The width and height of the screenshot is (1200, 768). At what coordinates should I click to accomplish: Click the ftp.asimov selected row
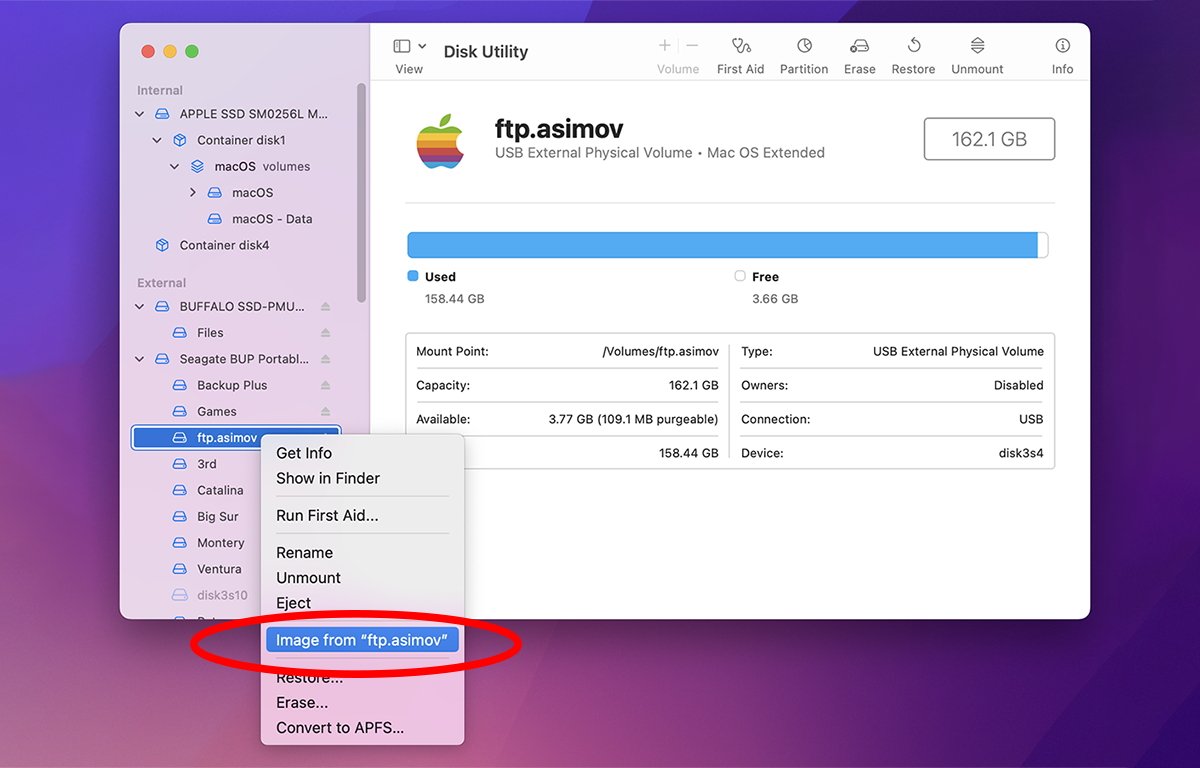(x=236, y=437)
